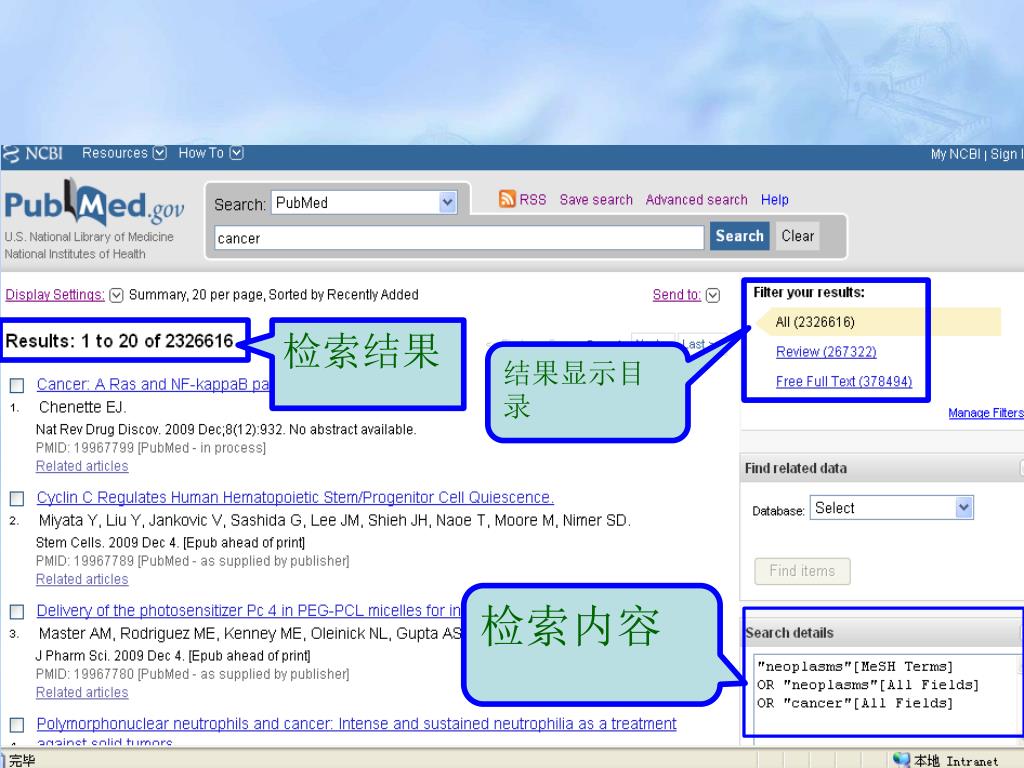Viewport: 1024px width, 768px height.
Task: Open Related articles for PMID 19967789
Action: (82, 579)
